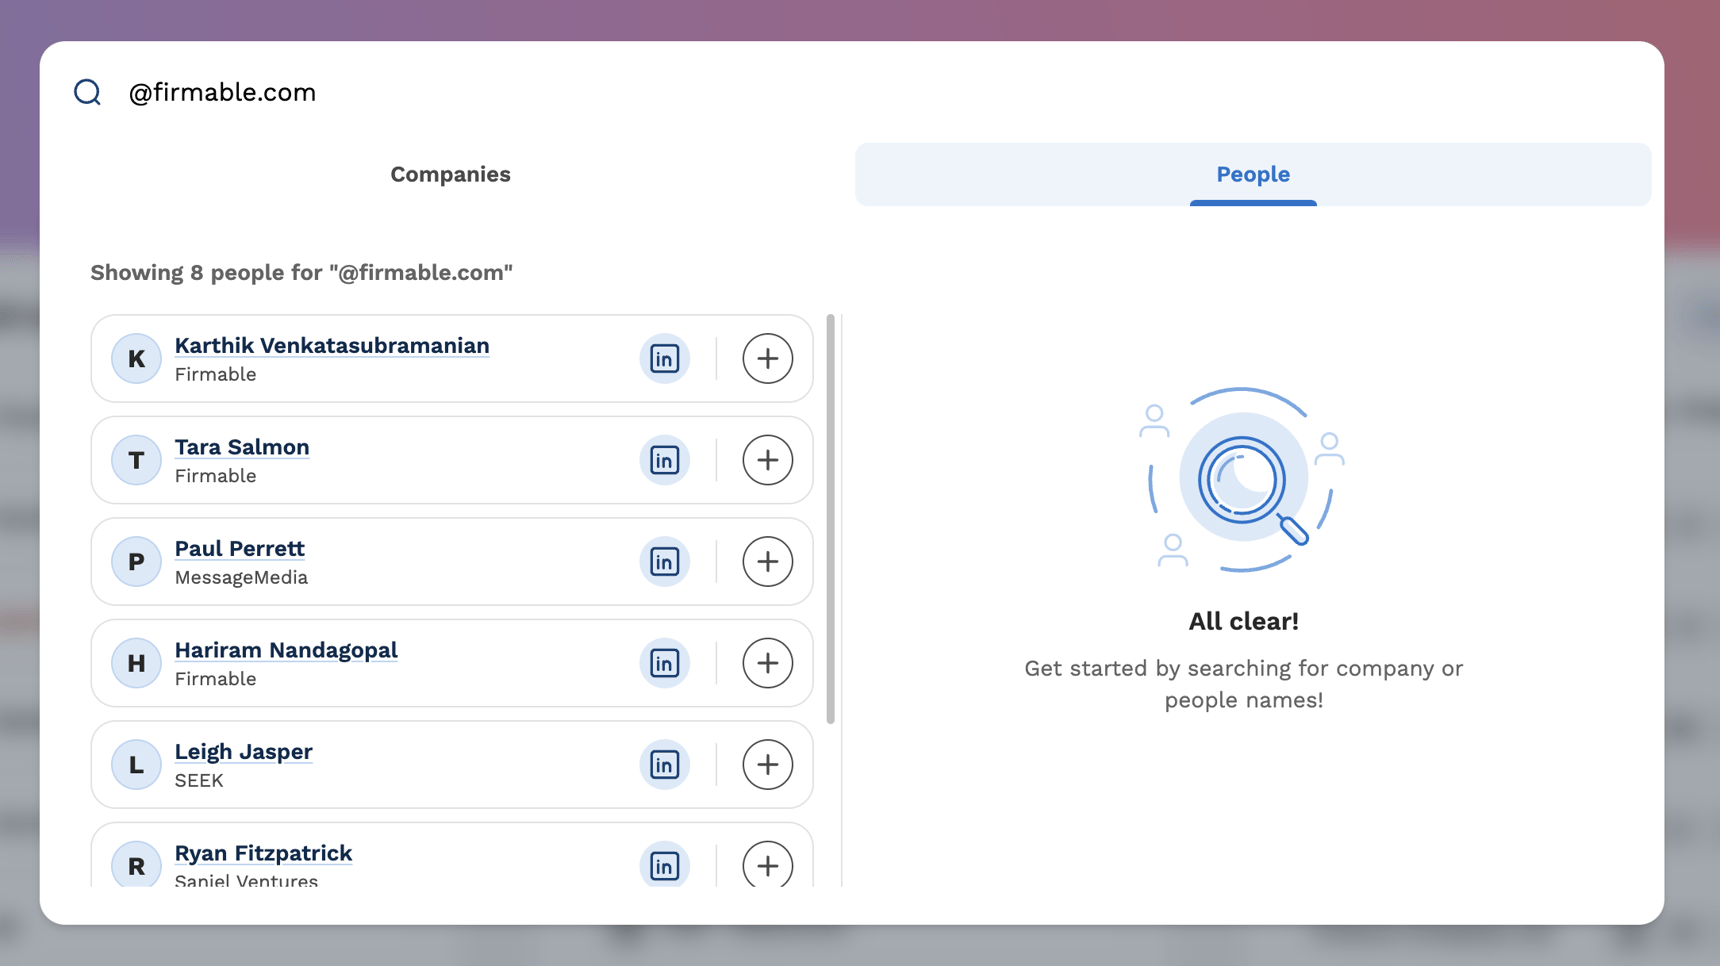
Task: View Leigh Jasper's profile link
Action: 243,752
